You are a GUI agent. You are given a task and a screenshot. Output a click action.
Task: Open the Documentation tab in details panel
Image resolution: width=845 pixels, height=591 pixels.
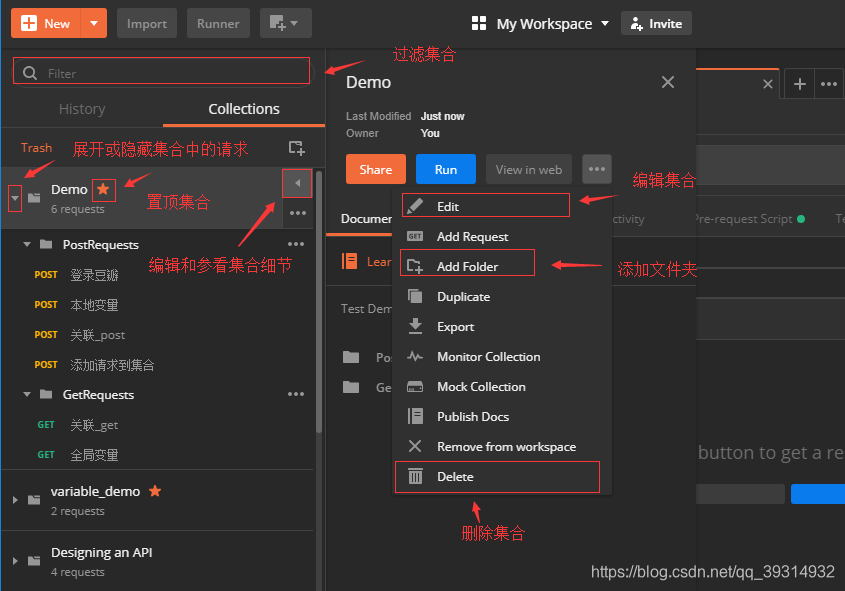tap(366, 219)
